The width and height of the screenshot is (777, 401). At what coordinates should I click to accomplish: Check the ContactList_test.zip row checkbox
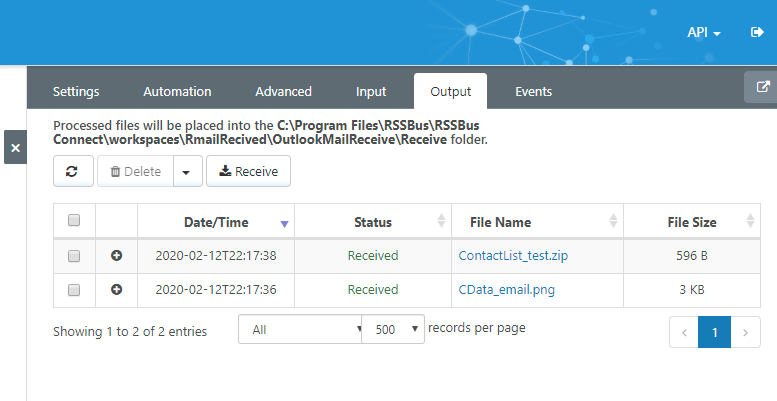click(74, 256)
